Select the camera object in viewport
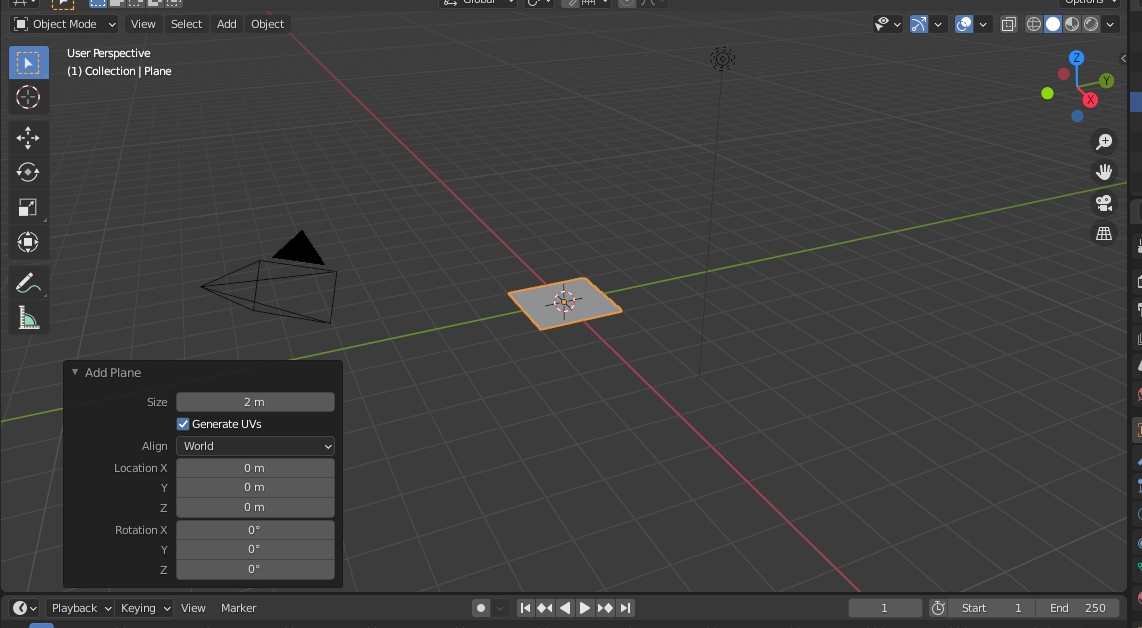Viewport: 1142px width, 628px height. coord(269,277)
